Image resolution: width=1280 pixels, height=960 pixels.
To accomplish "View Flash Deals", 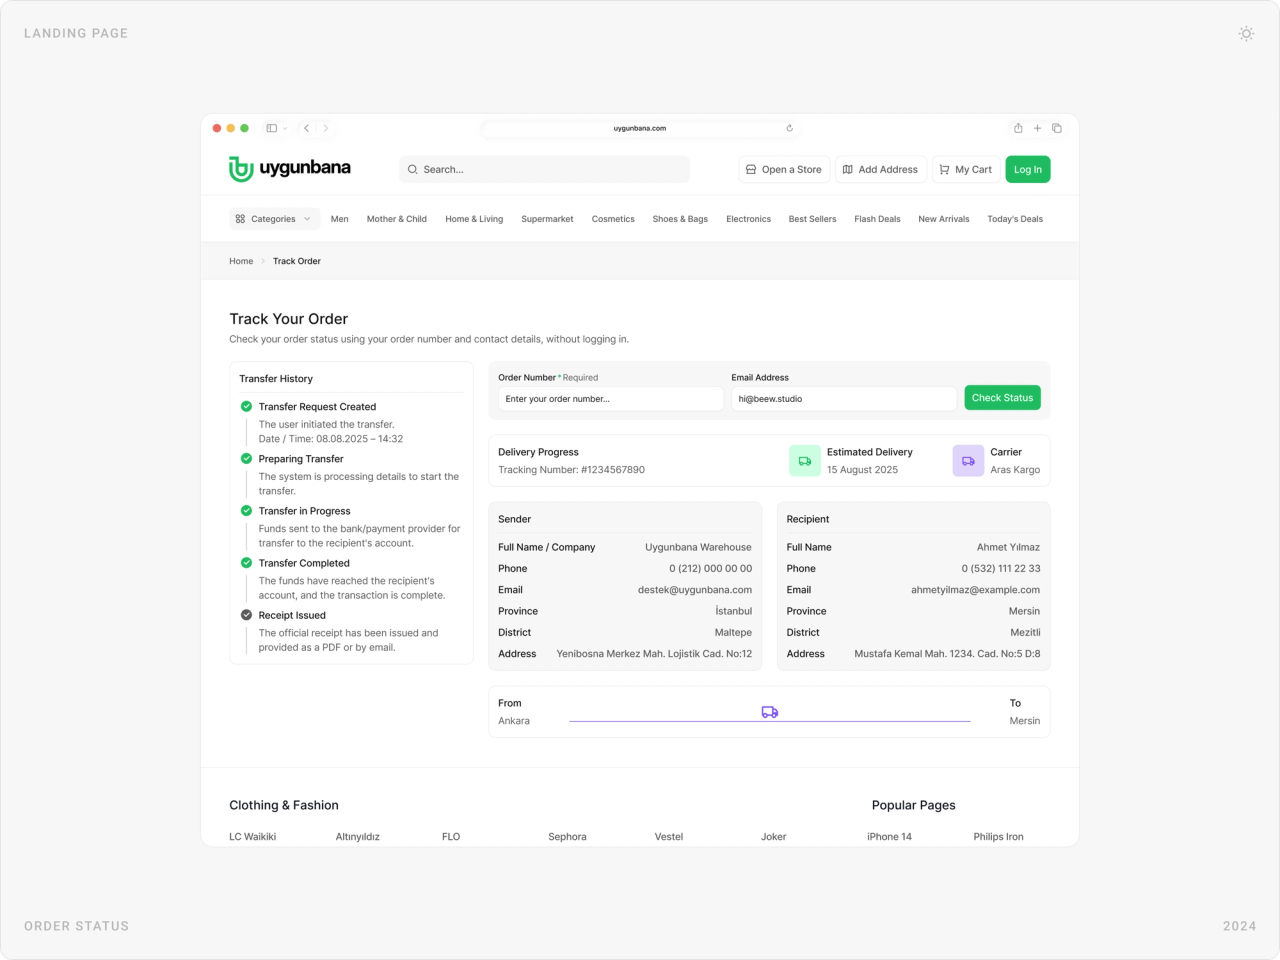I will (x=877, y=219).
